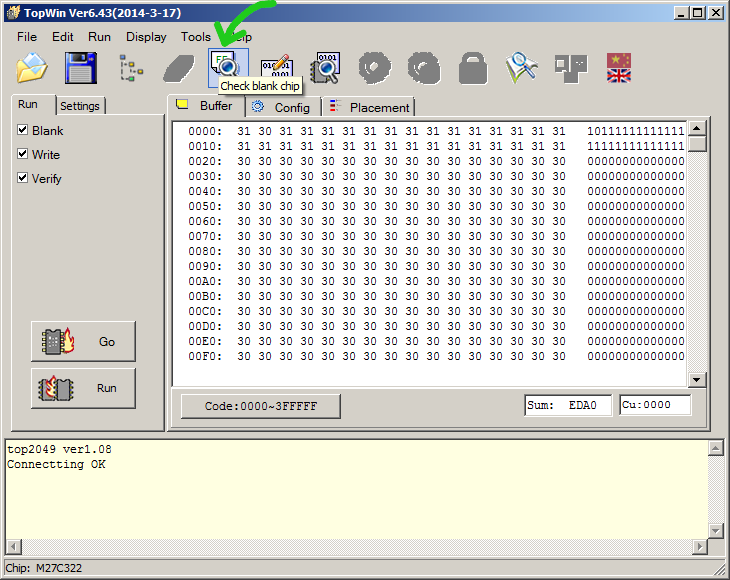Image resolution: width=730 pixels, height=580 pixels.
Task: Disable the Verify checkbox
Action: pyautogui.click(x=23, y=179)
